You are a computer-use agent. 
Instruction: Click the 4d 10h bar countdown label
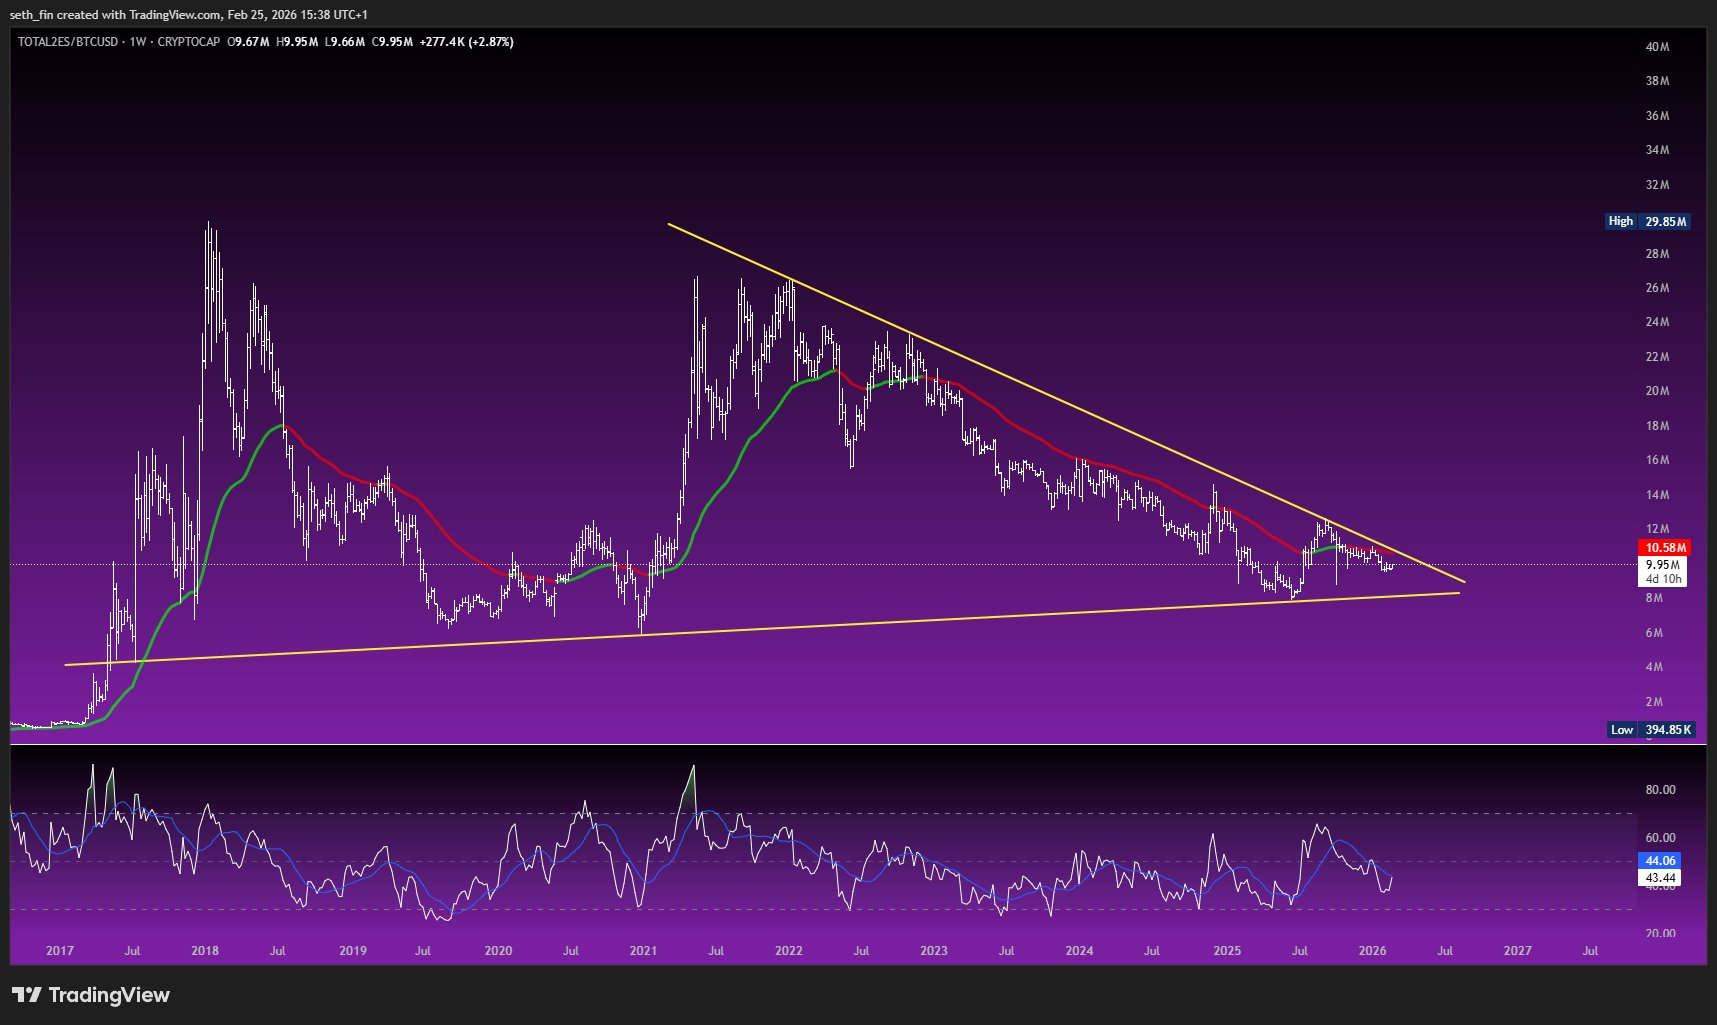coord(1664,579)
